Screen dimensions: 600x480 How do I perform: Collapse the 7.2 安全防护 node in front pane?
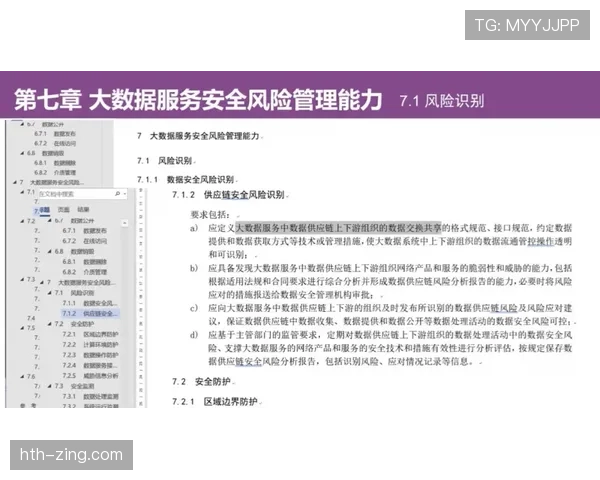[x=49, y=324]
